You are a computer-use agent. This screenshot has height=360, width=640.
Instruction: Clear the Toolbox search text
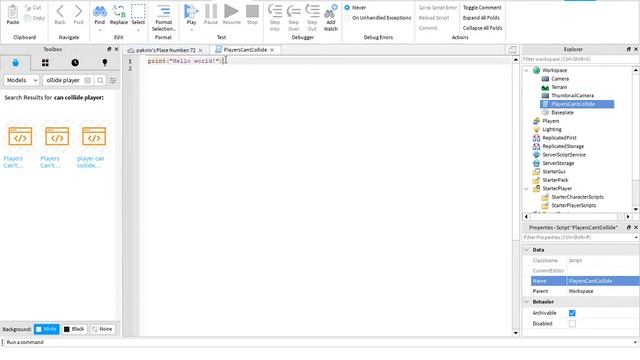87,80
